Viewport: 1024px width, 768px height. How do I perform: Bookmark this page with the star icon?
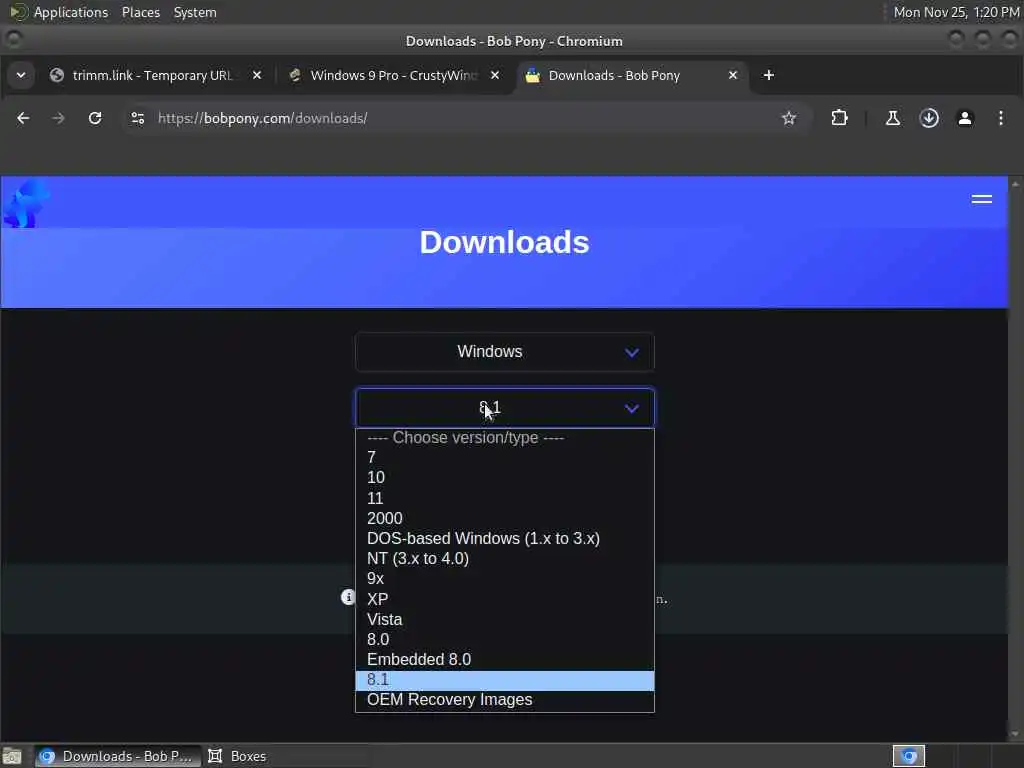(x=789, y=118)
